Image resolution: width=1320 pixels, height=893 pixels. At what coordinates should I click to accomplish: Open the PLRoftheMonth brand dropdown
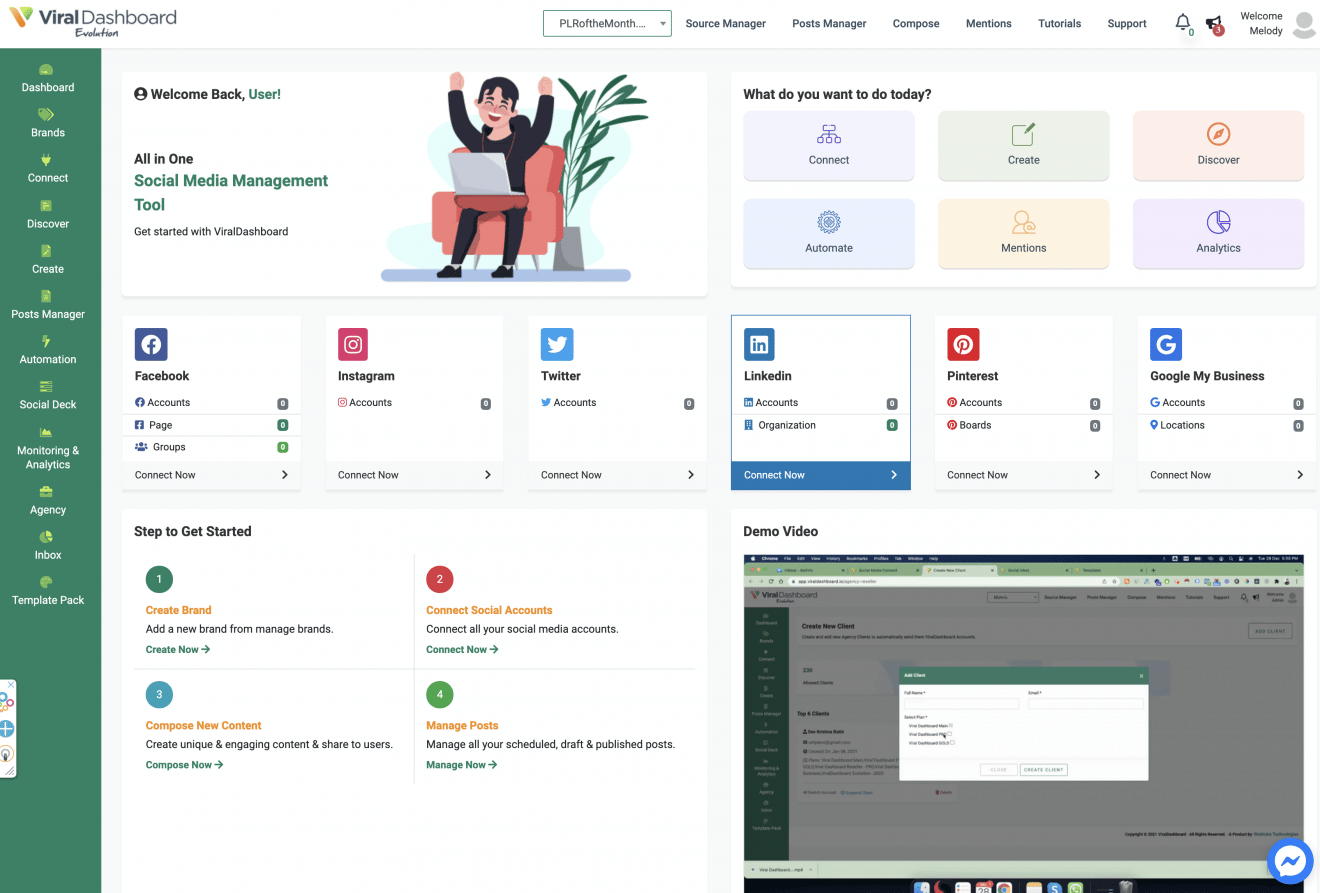pyautogui.click(x=607, y=23)
